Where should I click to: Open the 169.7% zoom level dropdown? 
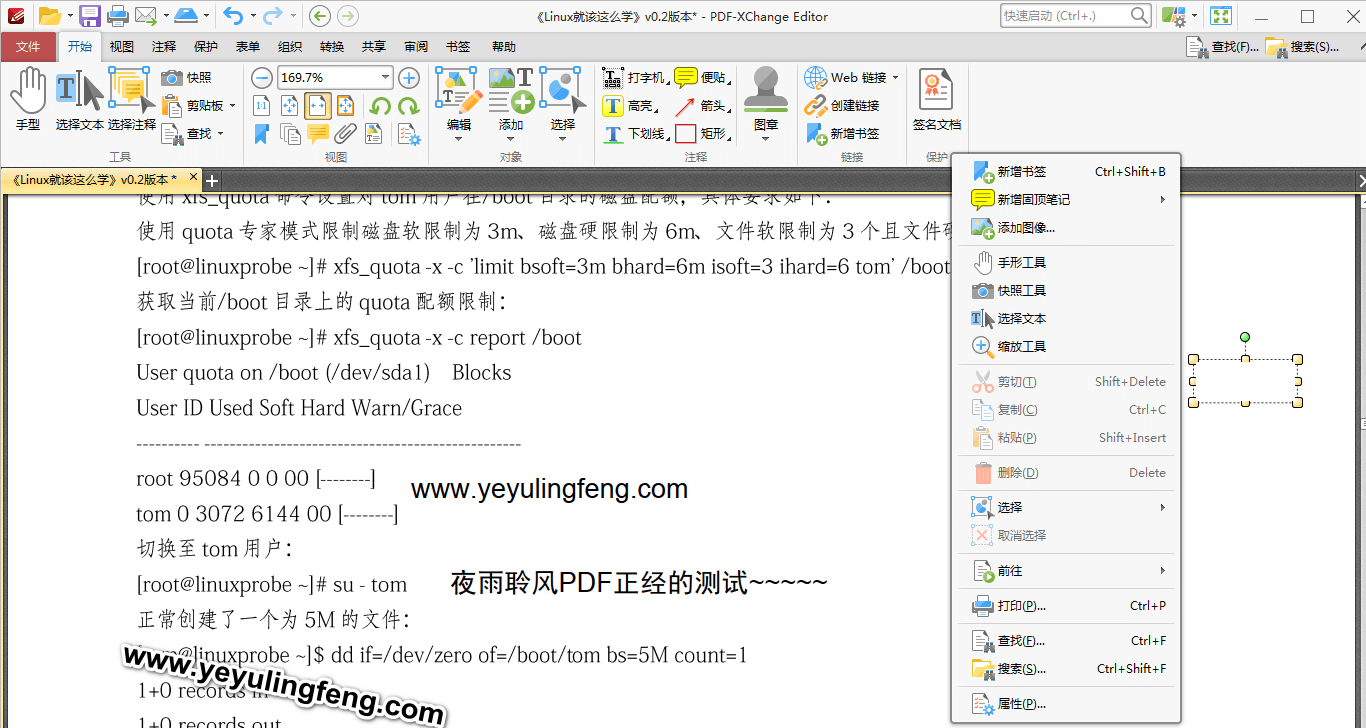pyautogui.click(x=385, y=78)
